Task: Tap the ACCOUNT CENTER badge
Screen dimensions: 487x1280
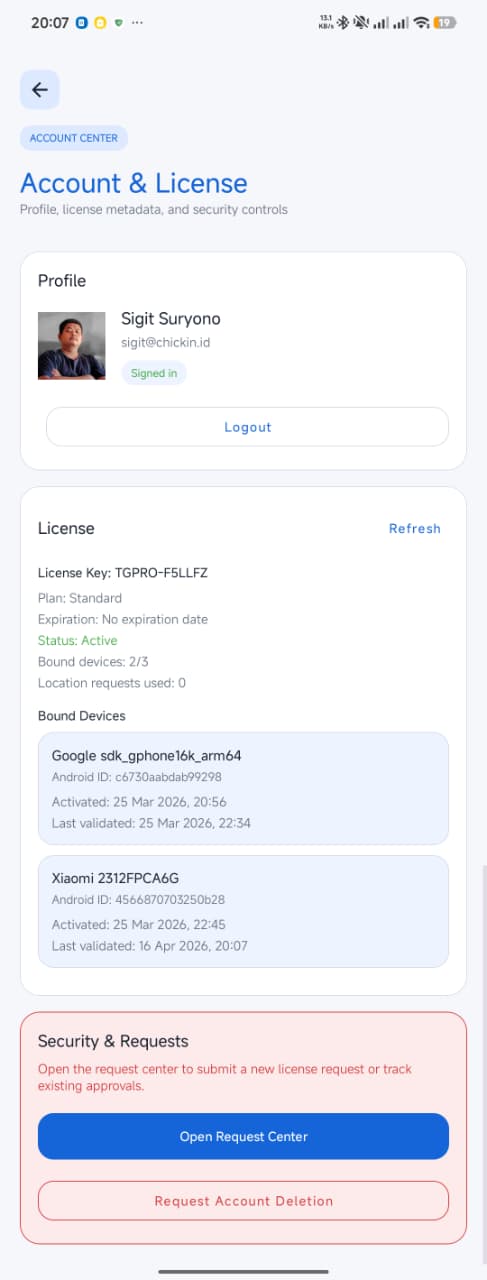Action: 74,138
